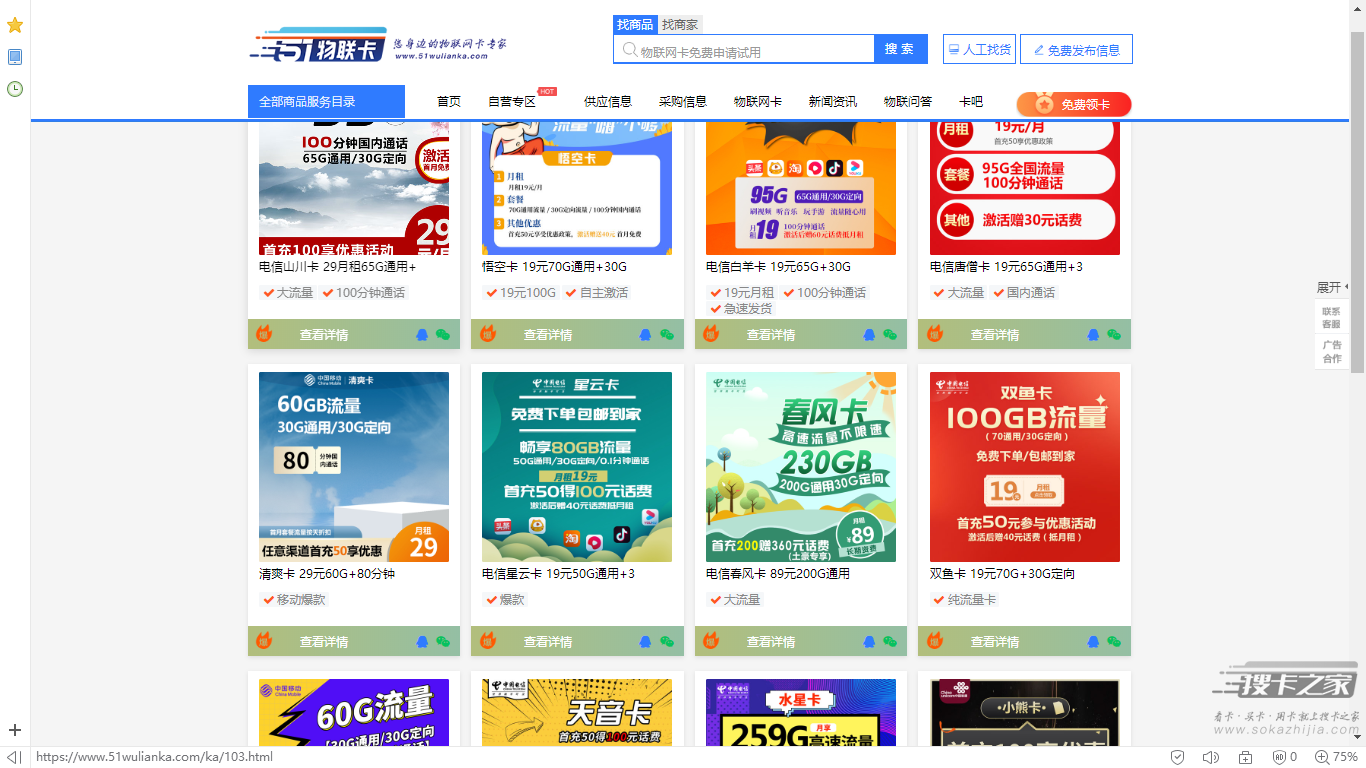Click the 搜索 search button
Image resolution: width=1366 pixels, height=768 pixels.
click(901, 49)
